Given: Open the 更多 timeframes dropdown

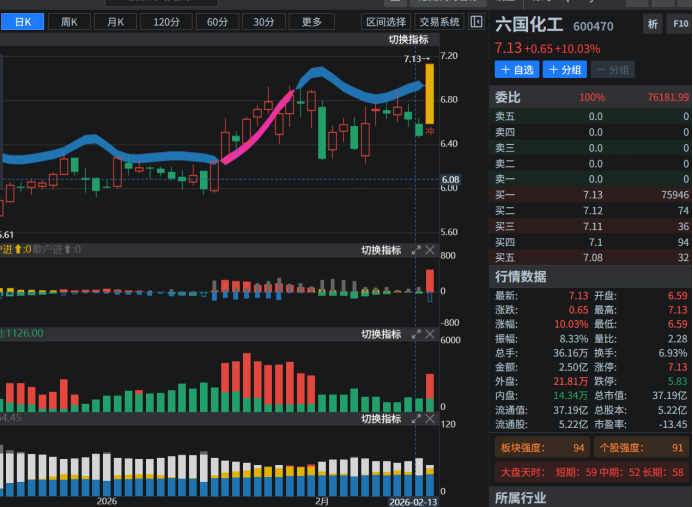Looking at the screenshot, I should 312,22.
